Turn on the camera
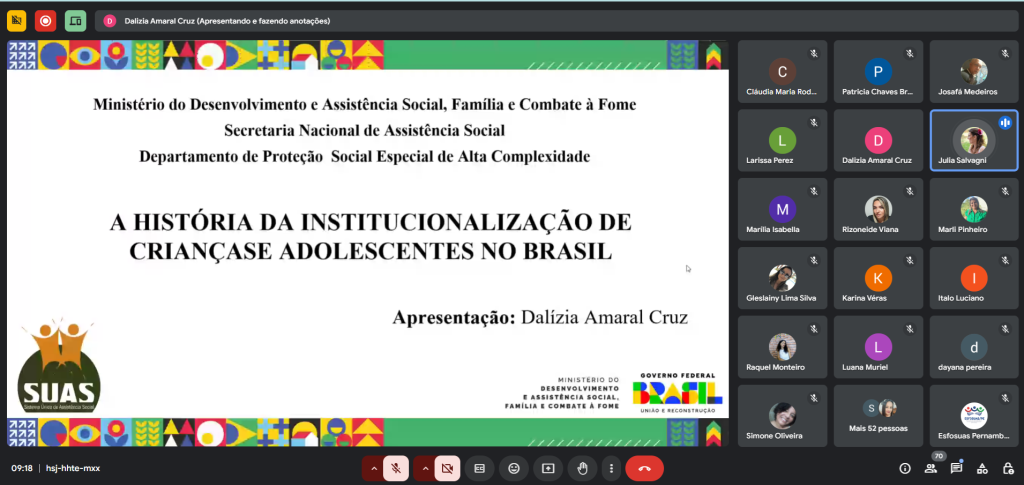Screen dimensions: 1024x485 point(448,468)
